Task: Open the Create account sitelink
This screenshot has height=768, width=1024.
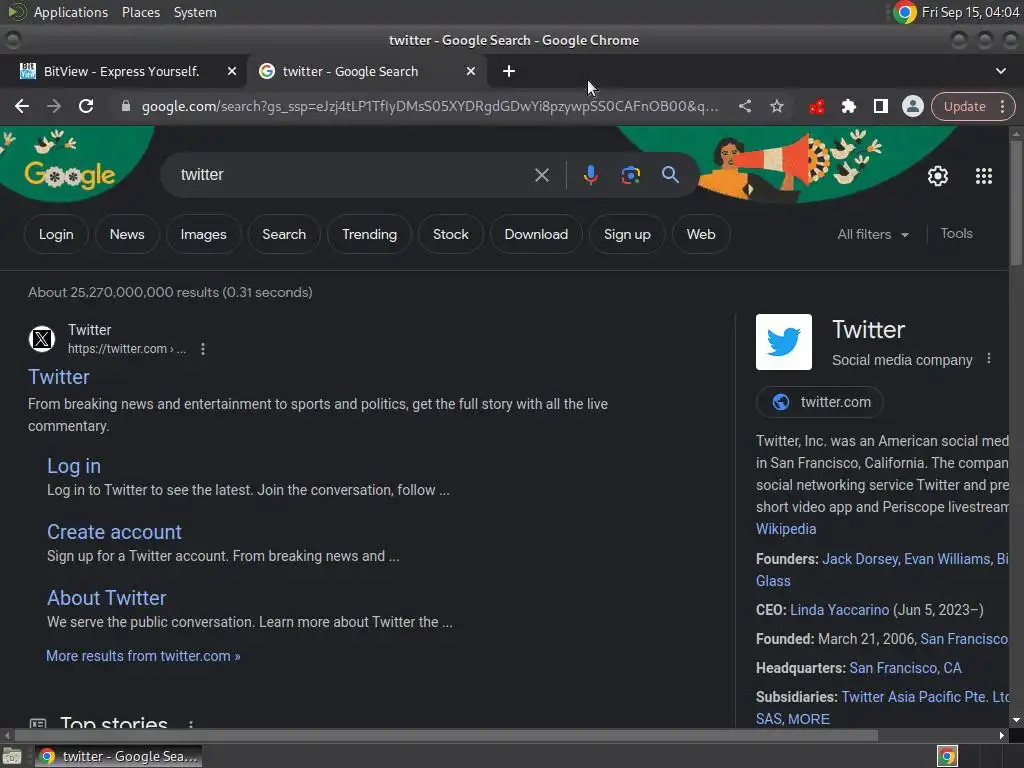Action: click(114, 532)
